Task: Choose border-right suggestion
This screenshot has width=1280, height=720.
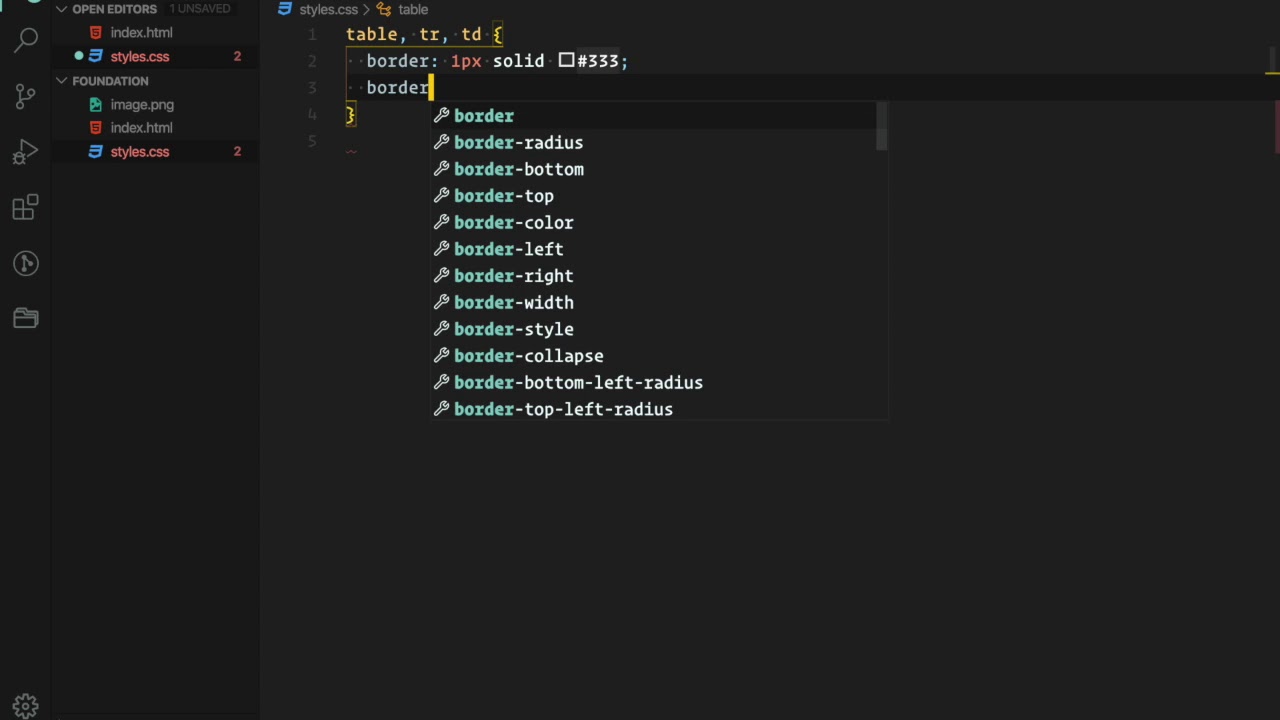Action: [660, 276]
